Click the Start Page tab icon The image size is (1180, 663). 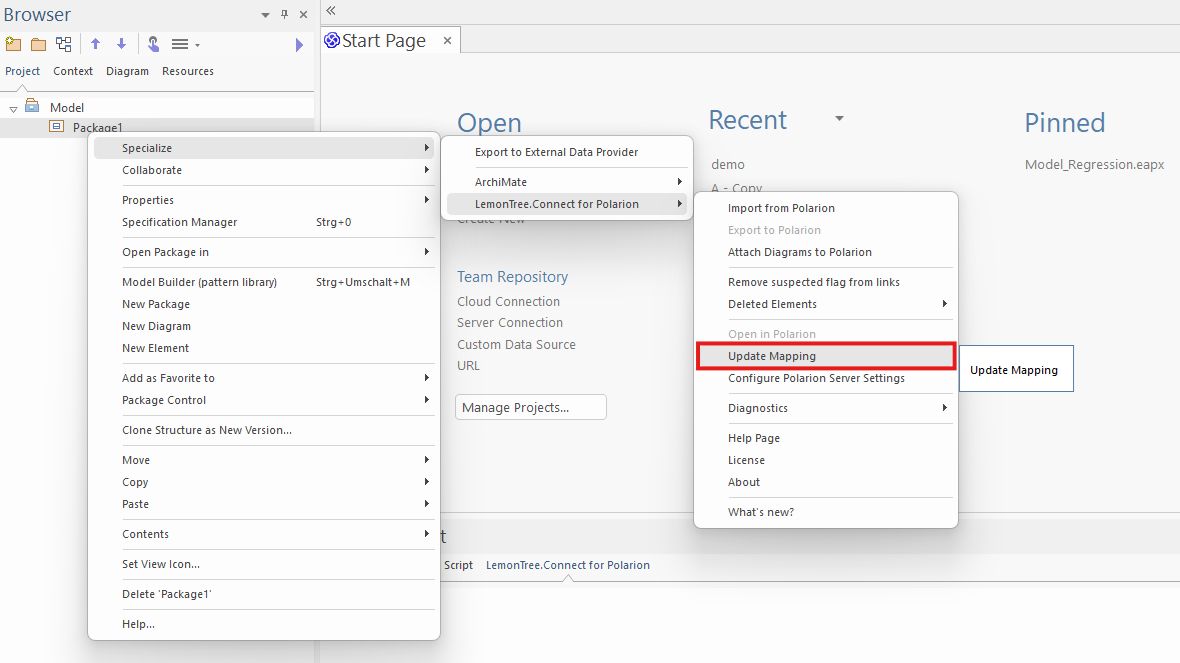(331, 40)
